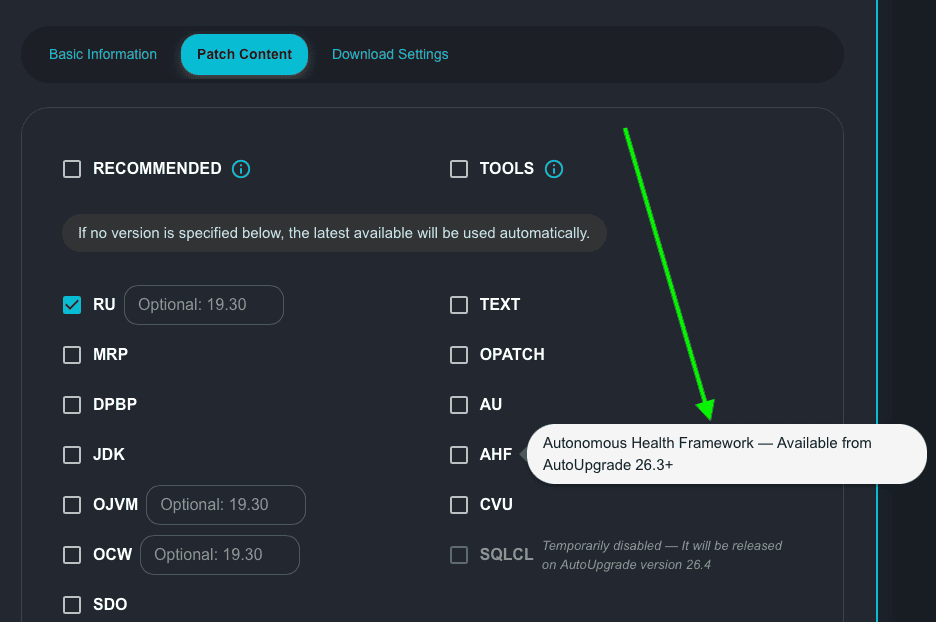Switch to the Basic Information tab

[x=103, y=54]
